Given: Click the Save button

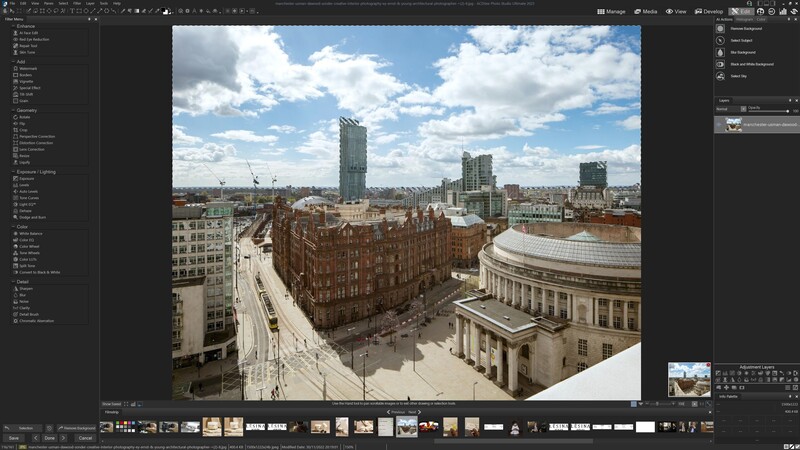Looking at the screenshot, I should [x=14, y=438].
